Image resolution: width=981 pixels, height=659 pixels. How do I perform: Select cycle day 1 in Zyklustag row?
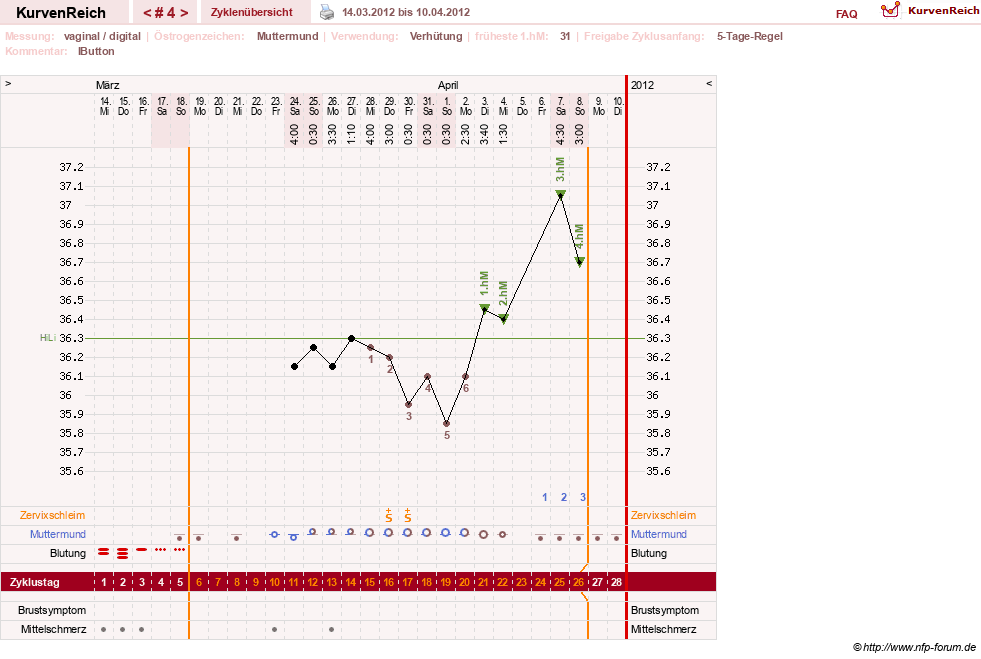pos(104,582)
